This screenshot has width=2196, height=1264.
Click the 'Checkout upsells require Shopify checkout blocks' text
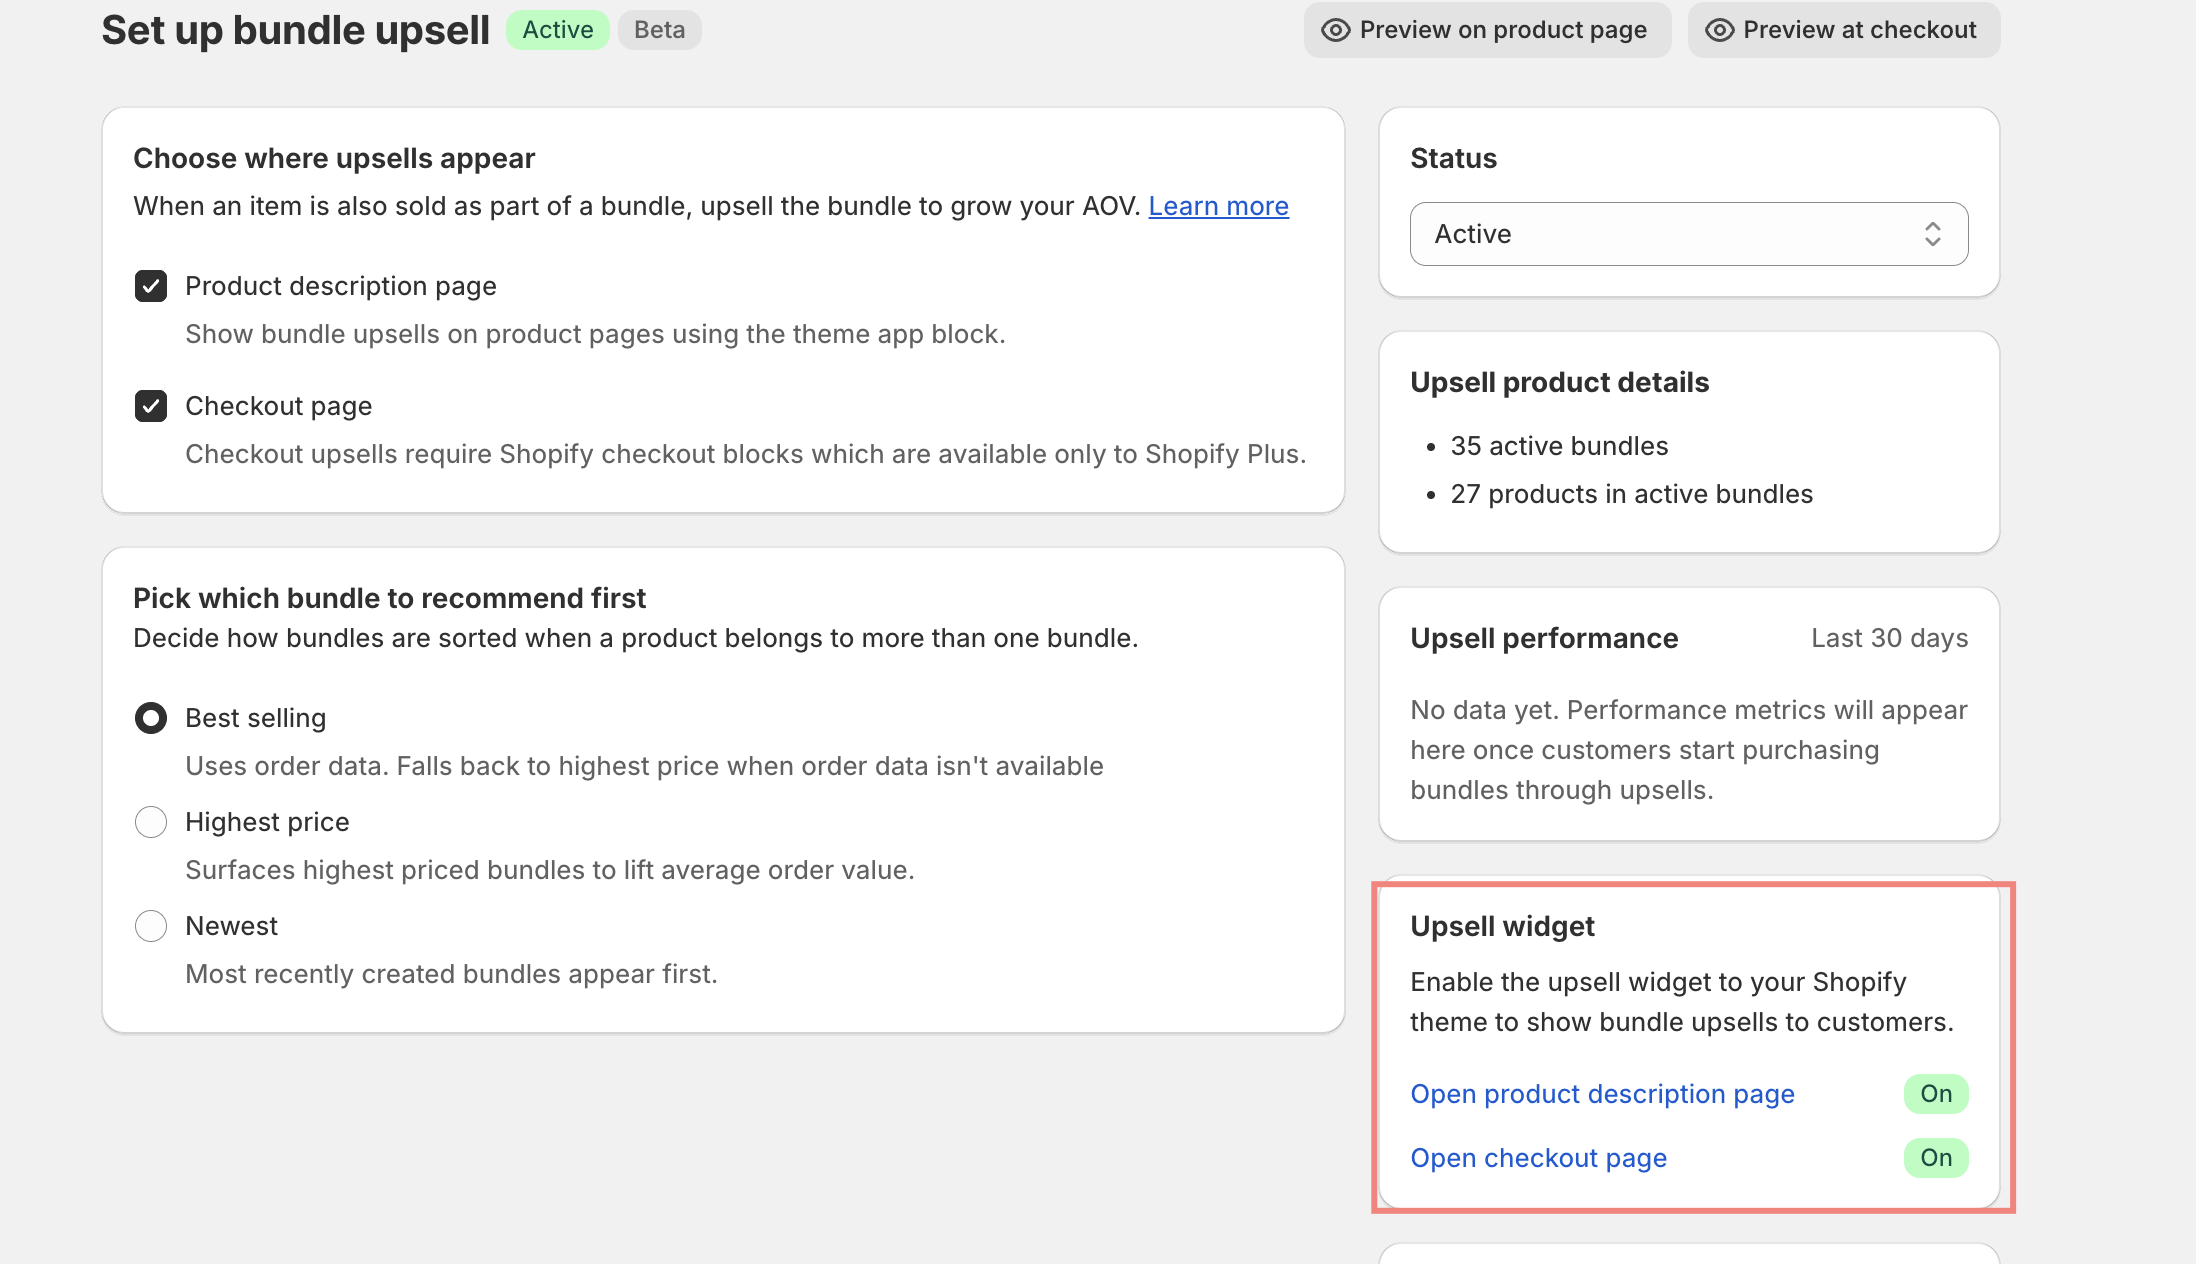(x=745, y=454)
